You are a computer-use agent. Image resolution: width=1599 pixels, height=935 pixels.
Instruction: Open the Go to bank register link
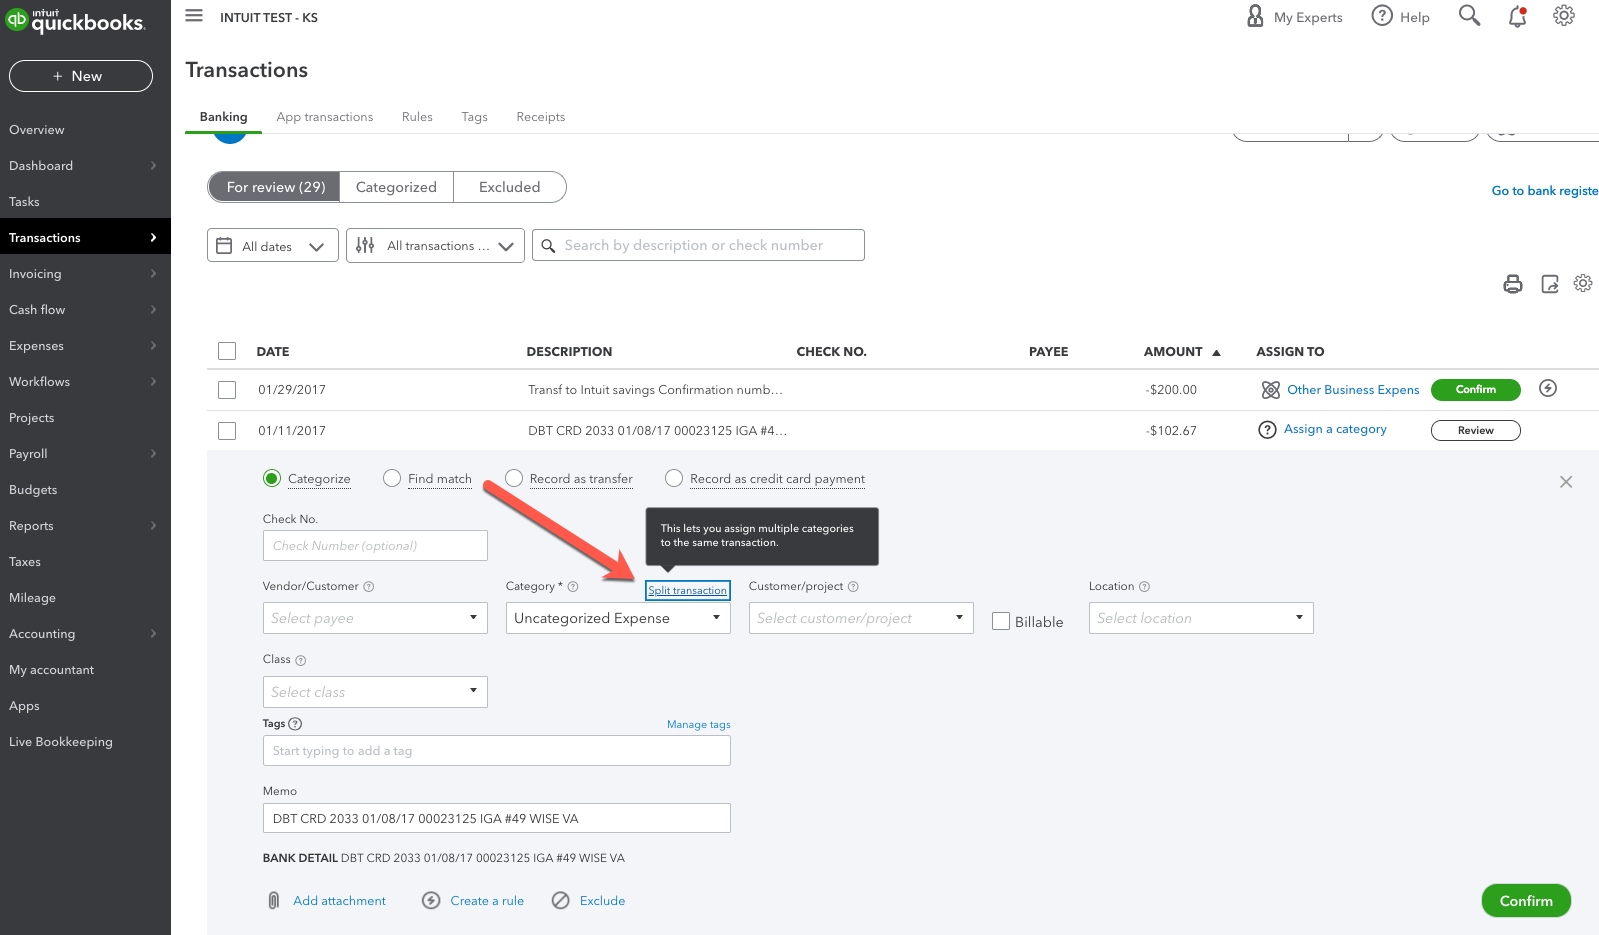[1545, 191]
